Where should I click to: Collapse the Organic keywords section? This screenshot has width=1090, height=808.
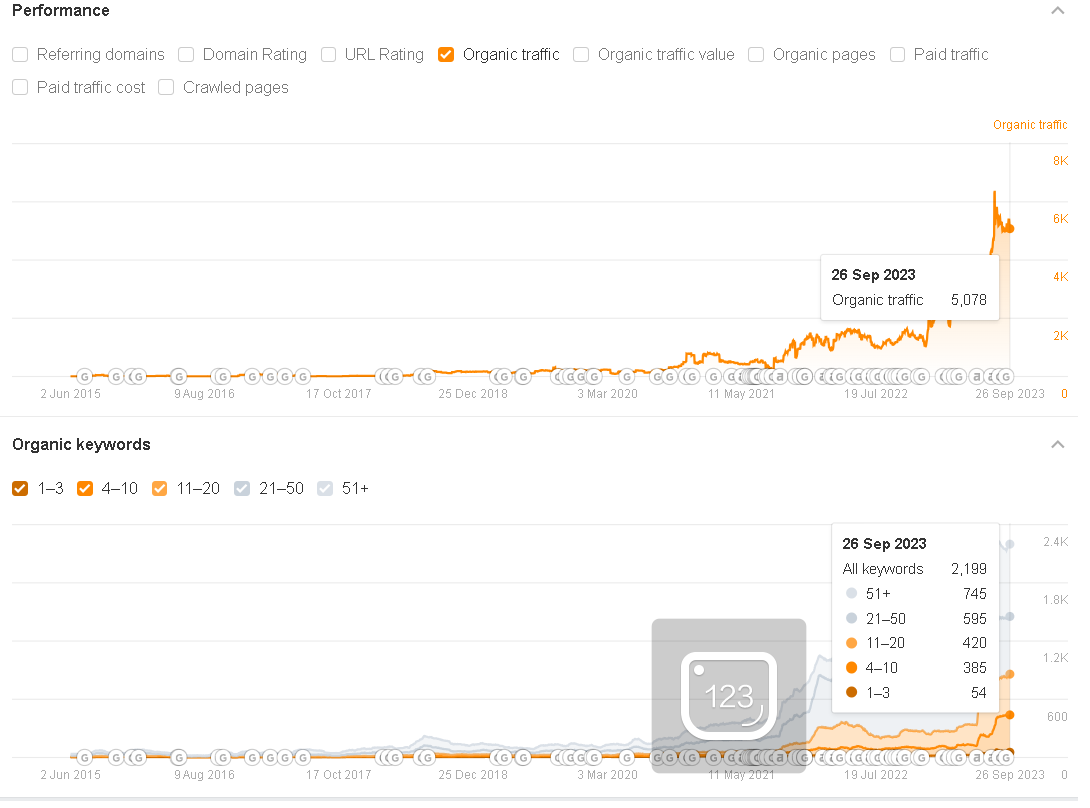point(1058,444)
